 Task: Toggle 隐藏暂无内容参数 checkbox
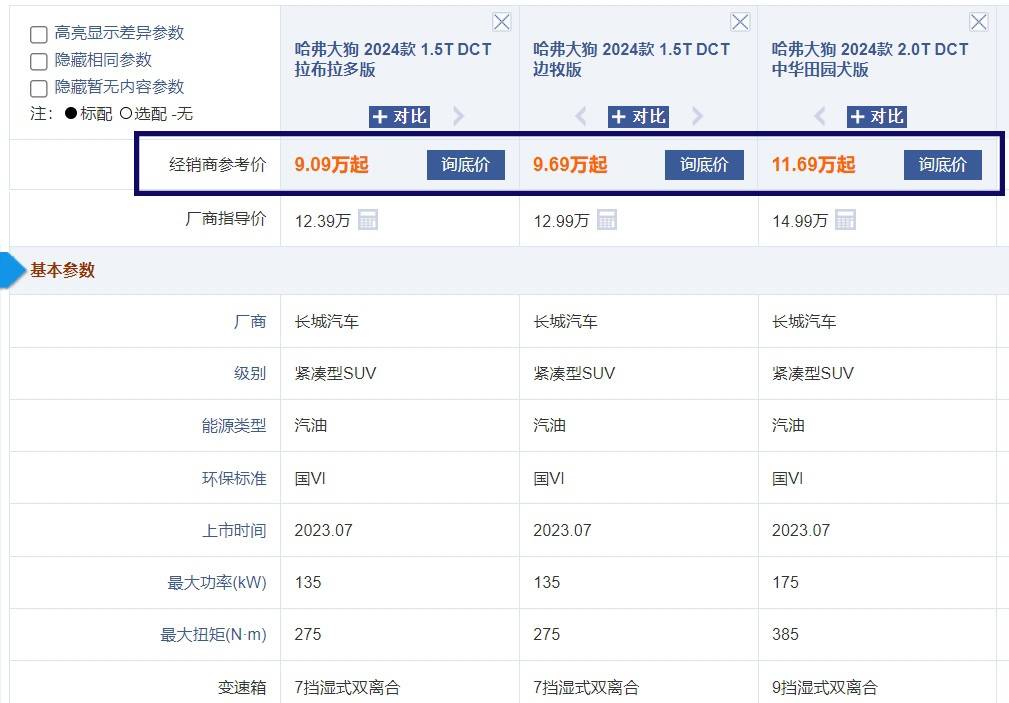click(x=39, y=88)
